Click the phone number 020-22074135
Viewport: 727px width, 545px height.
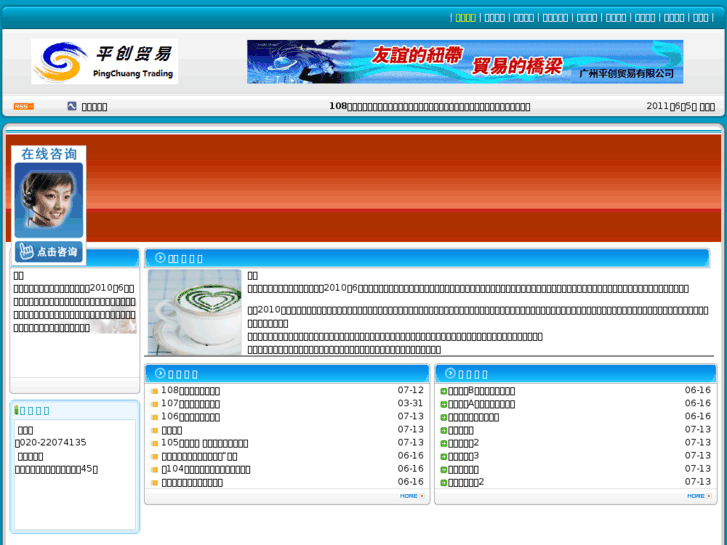point(53,442)
